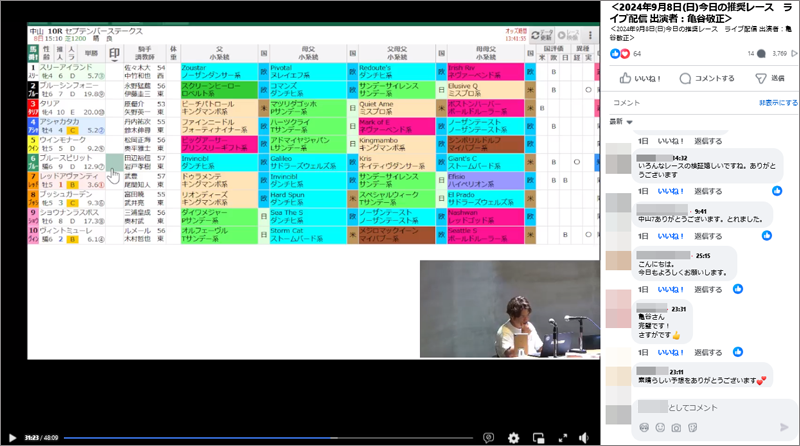Open video settings gear
The image size is (800, 446).
(513, 438)
